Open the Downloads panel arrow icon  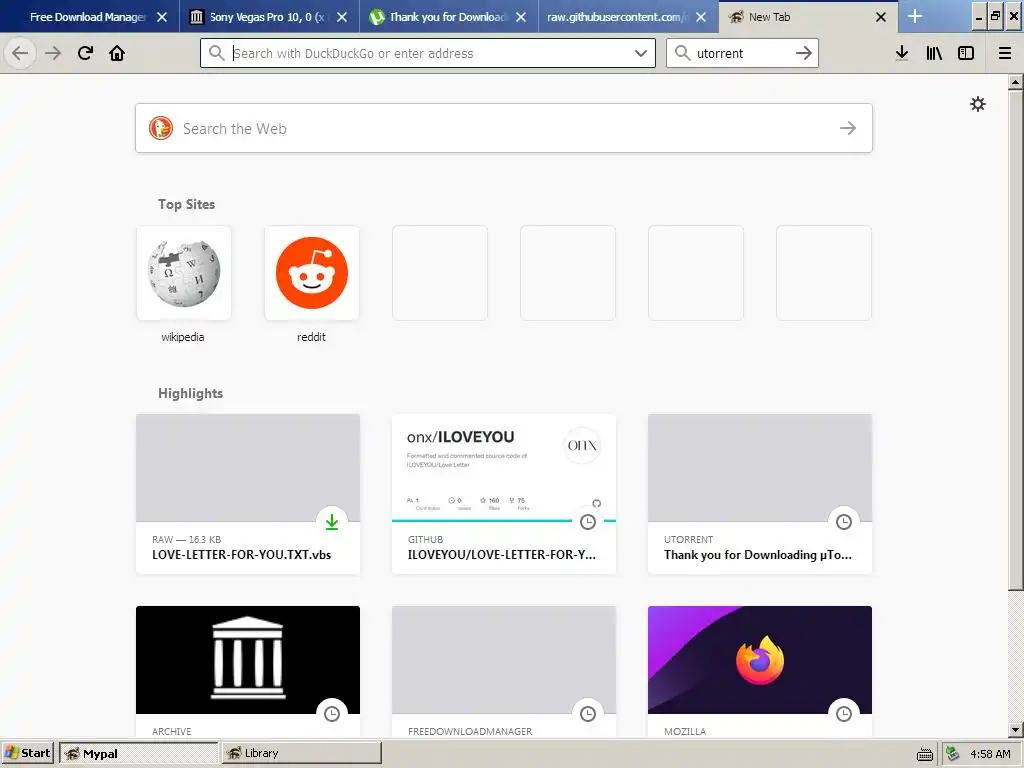902,53
